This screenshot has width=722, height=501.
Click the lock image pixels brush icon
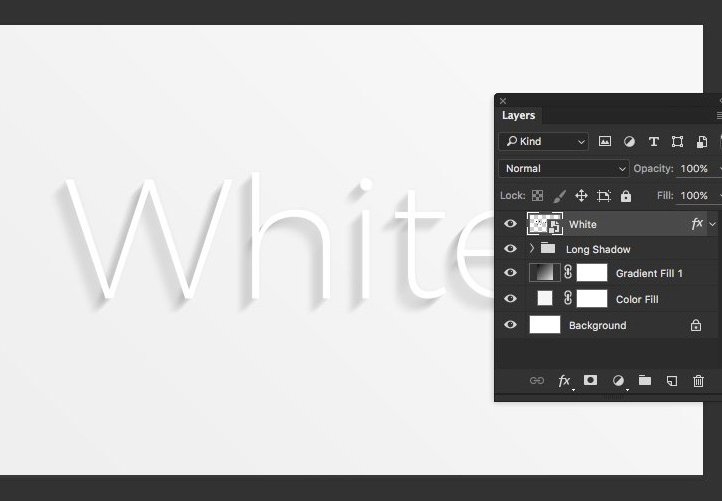(x=559, y=196)
